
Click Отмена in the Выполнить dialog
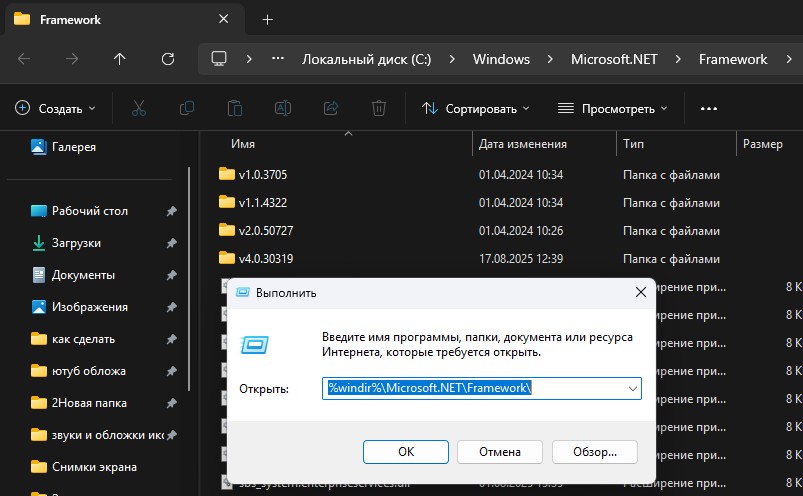click(500, 452)
